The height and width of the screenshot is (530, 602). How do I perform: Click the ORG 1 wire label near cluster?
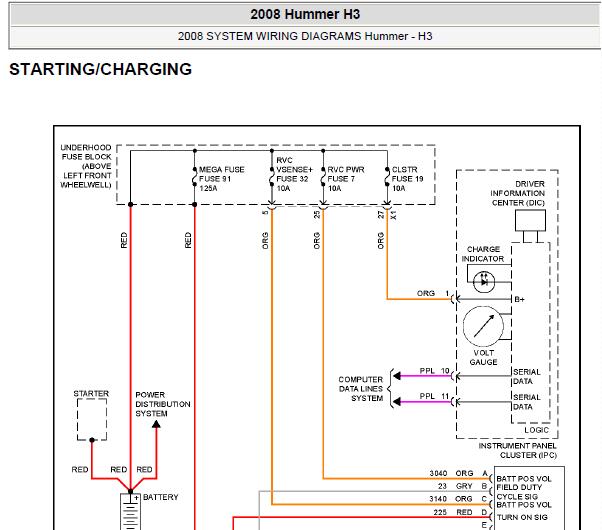point(433,293)
